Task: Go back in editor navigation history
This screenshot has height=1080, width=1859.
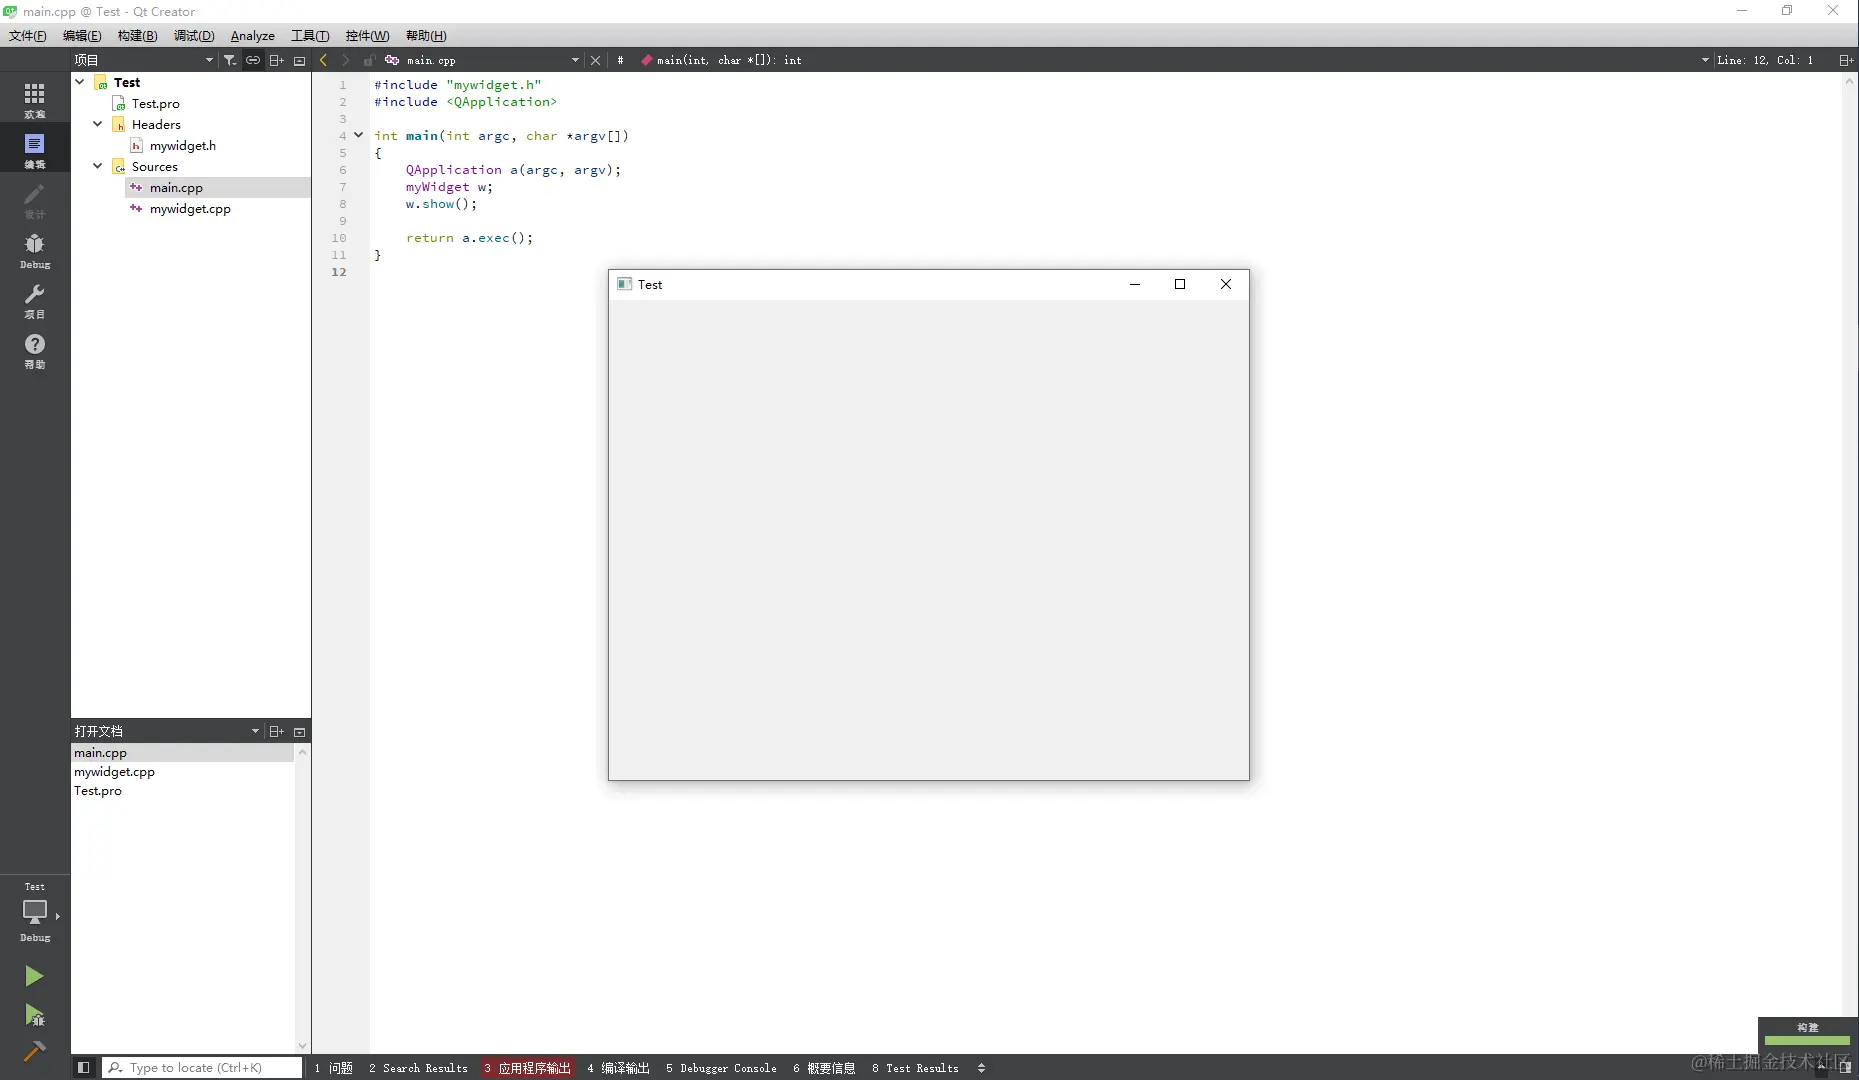Action: [323, 60]
